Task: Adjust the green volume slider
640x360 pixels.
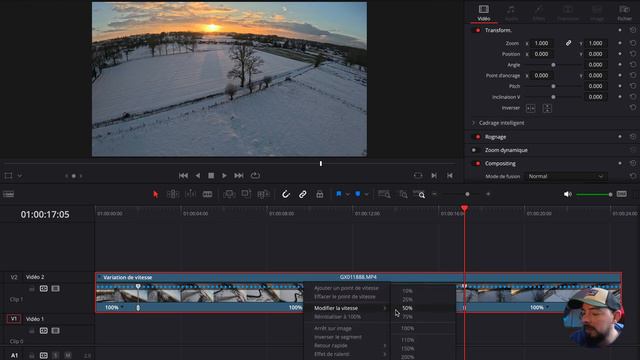Action: coord(594,195)
